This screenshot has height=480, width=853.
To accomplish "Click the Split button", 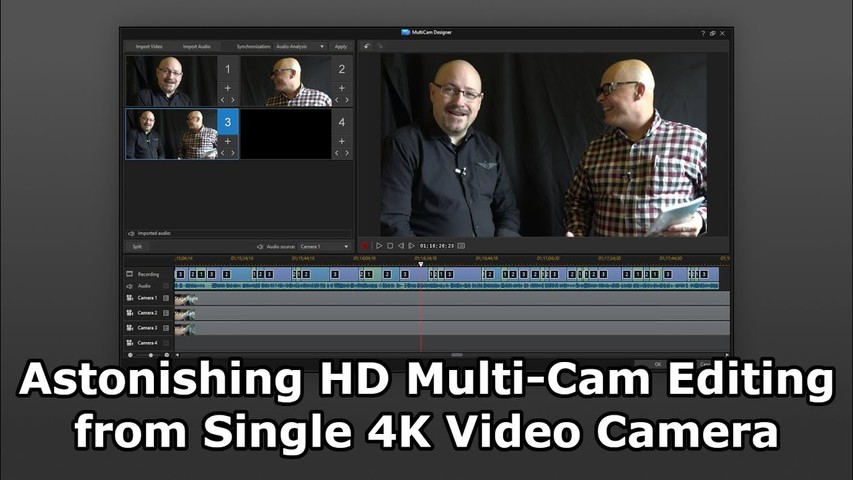I will click(137, 246).
